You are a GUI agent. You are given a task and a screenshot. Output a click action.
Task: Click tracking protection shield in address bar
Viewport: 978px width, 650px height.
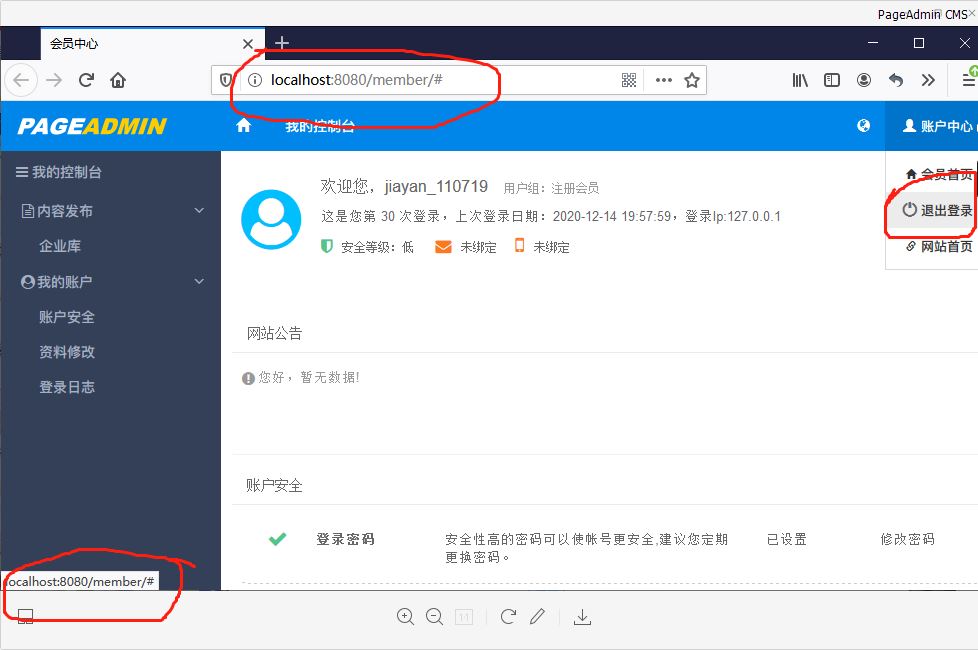click(226, 80)
